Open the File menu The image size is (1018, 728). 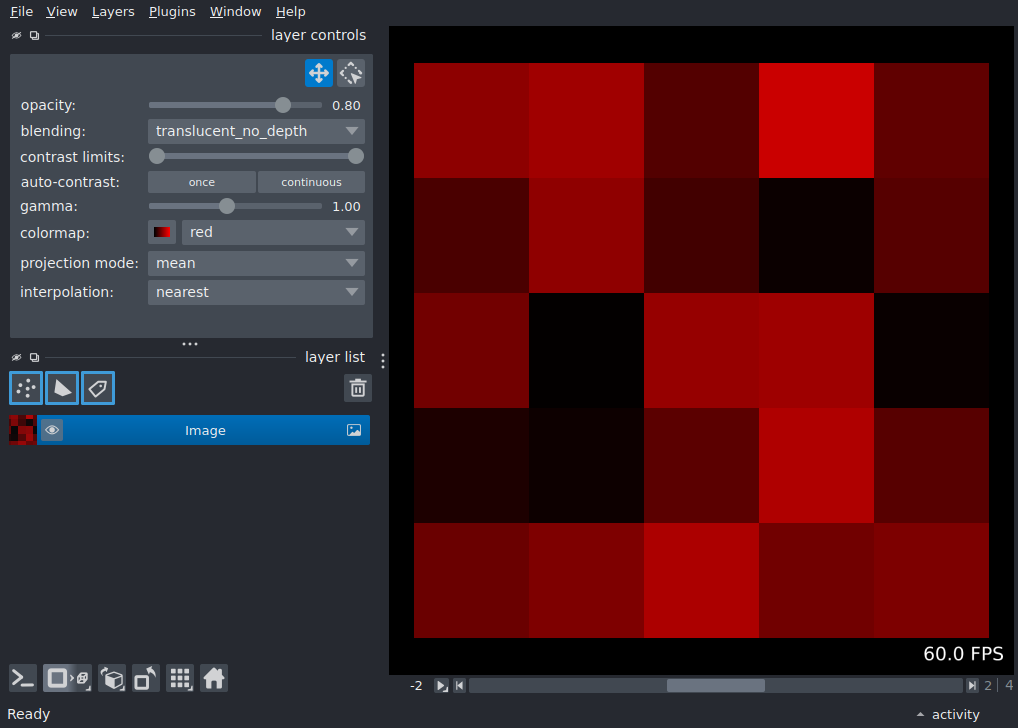[21, 12]
